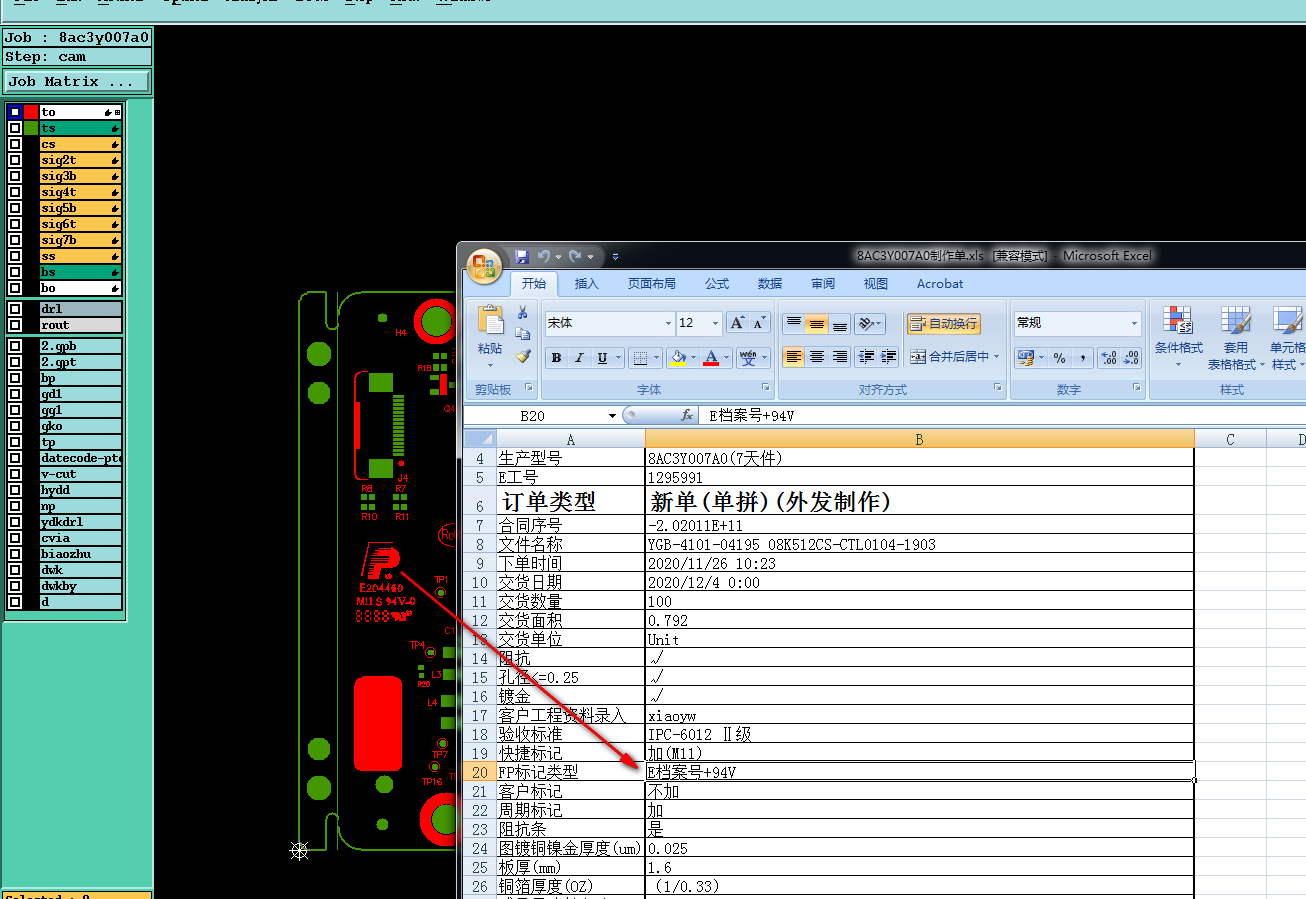Viewport: 1306px width, 899px height.
Task: Open the number format 常规 dropdown
Action: pyautogui.click(x=1134, y=323)
